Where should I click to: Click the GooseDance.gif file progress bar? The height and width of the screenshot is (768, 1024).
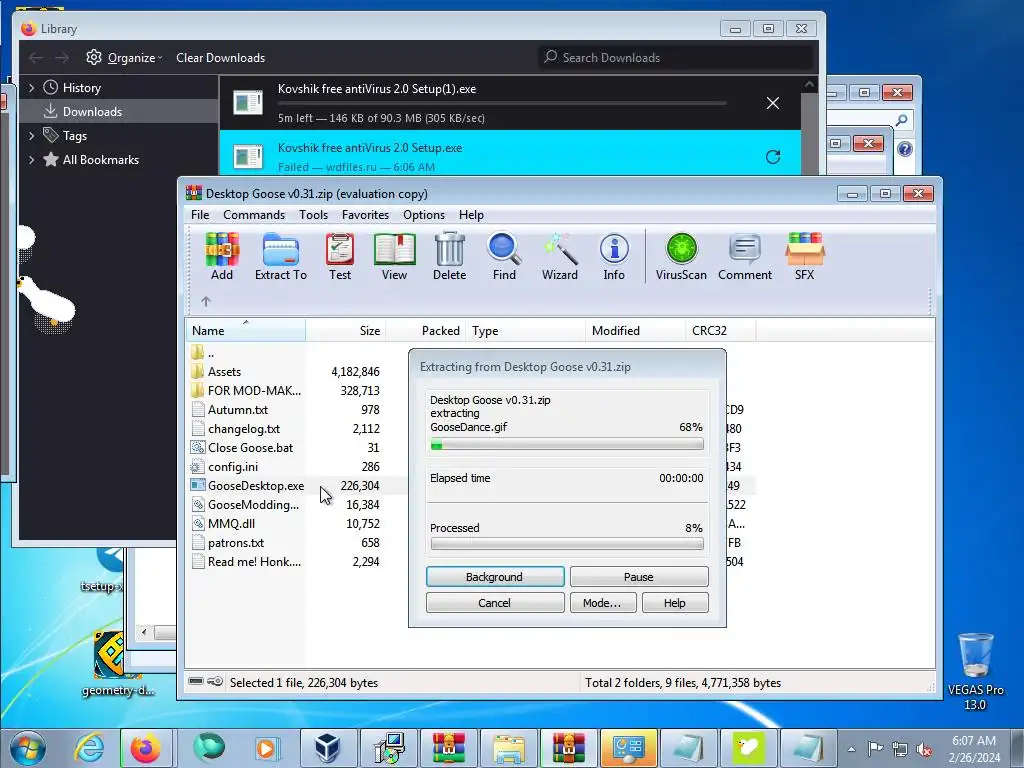tap(567, 445)
